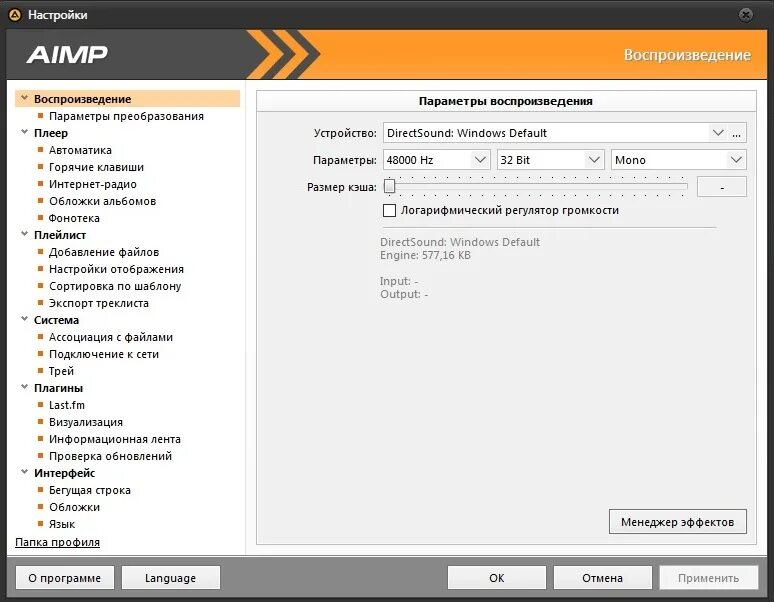Click the Language button
Screen dimensions: 774x602
tap(170, 578)
